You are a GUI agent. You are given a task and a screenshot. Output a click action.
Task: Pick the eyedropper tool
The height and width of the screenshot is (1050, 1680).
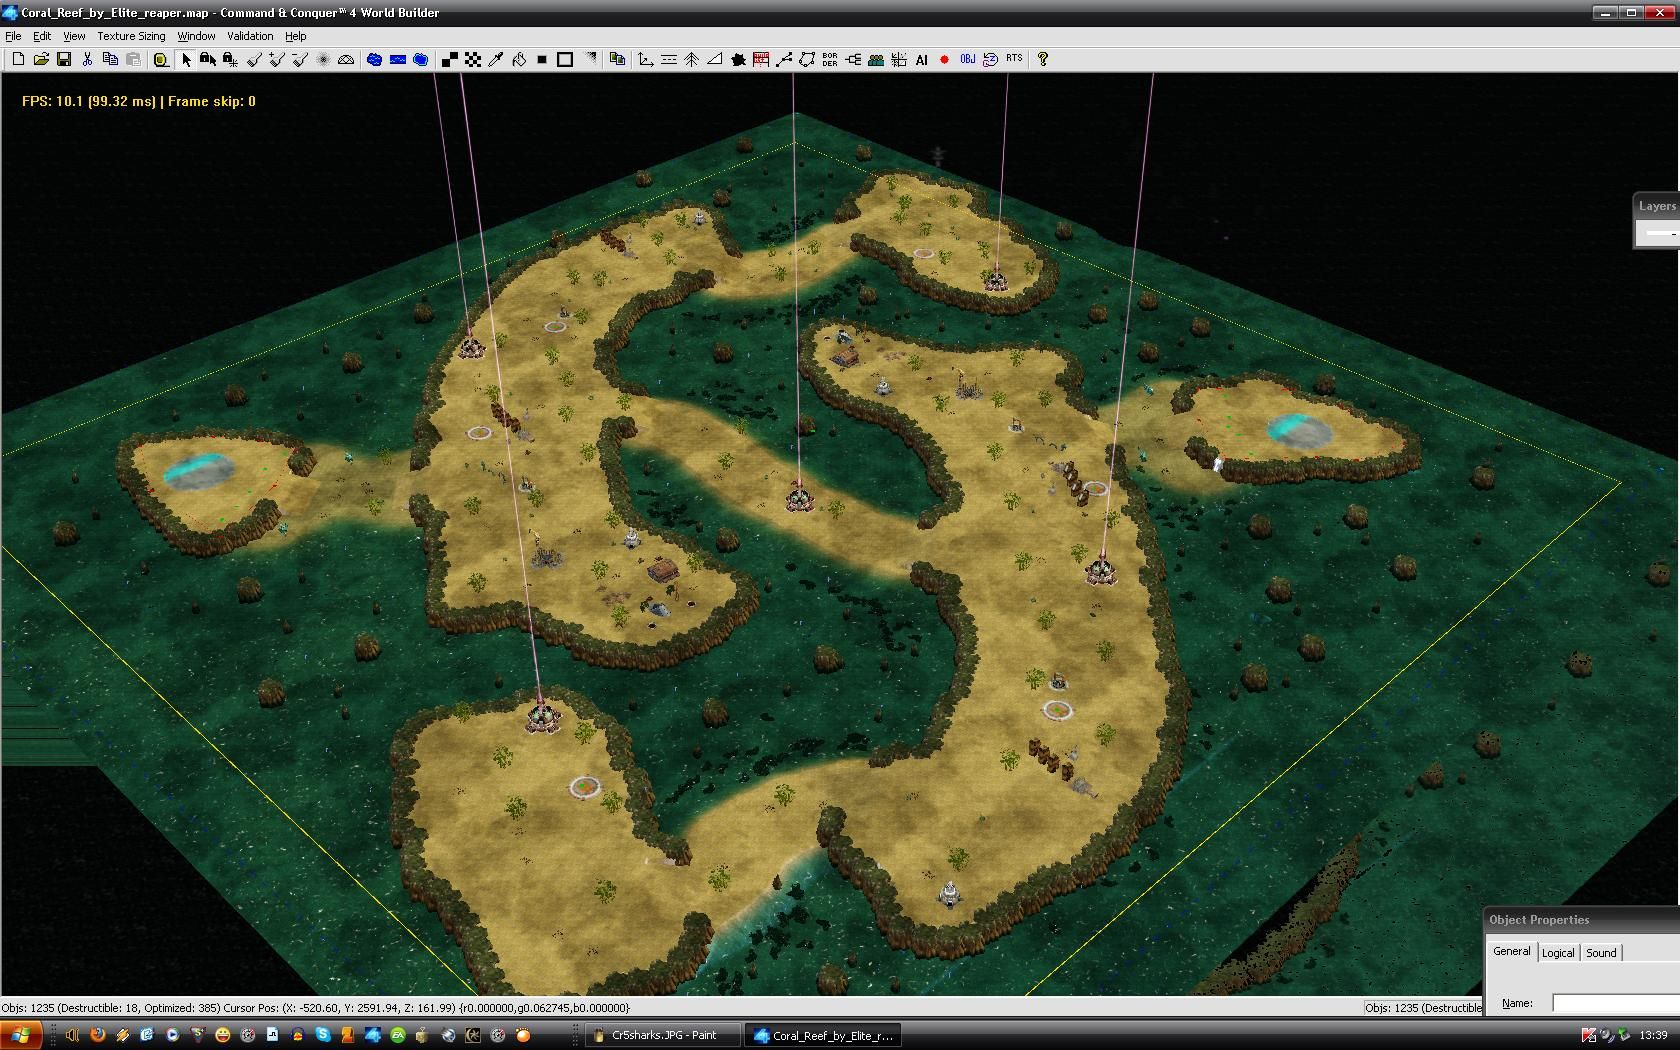coord(496,59)
